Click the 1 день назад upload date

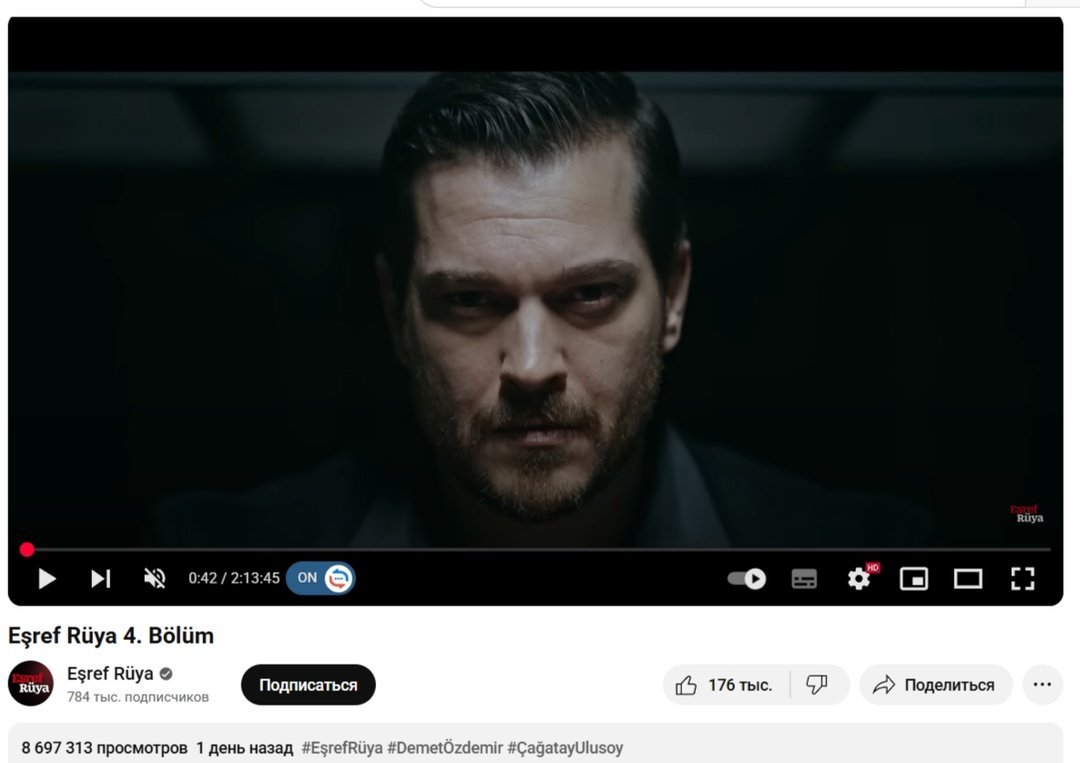[245, 748]
